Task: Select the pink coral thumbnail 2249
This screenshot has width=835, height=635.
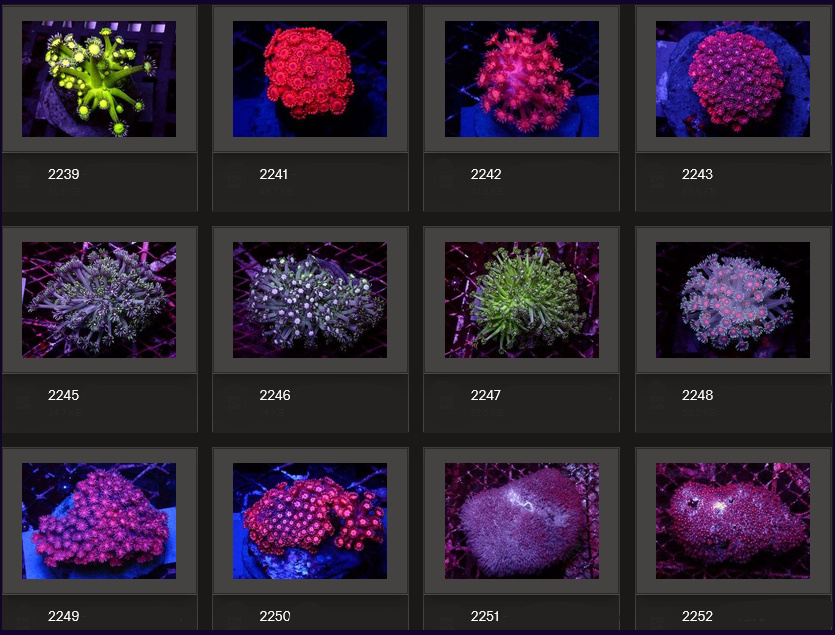Action: click(99, 521)
